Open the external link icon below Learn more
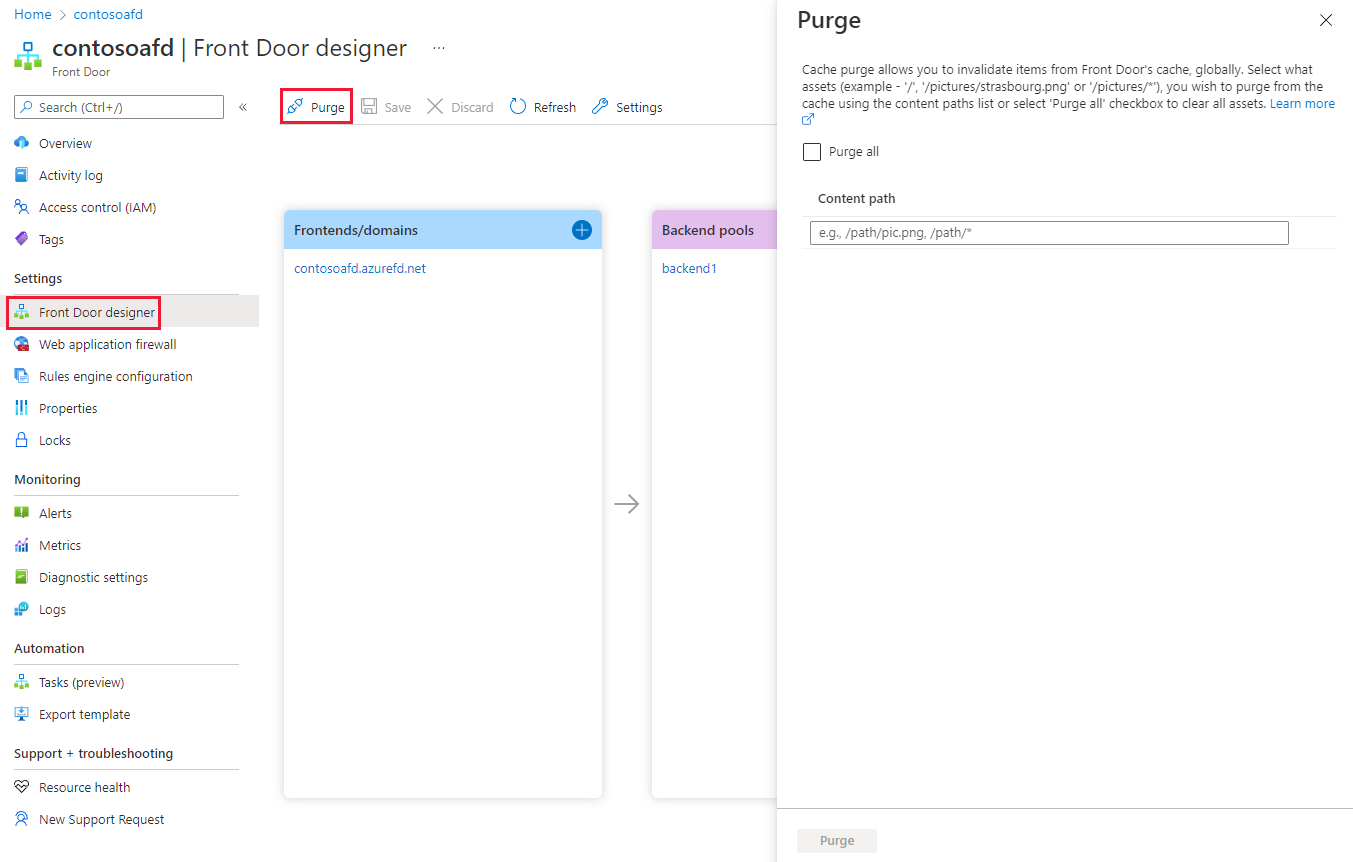Screen dimensions: 1353x862 [x=808, y=119]
